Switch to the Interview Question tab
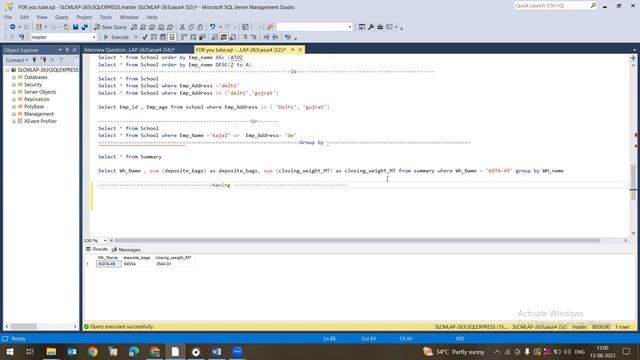 point(129,50)
